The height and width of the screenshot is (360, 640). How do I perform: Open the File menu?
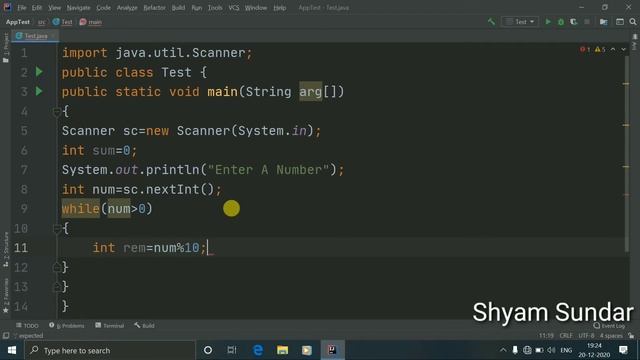[22, 8]
